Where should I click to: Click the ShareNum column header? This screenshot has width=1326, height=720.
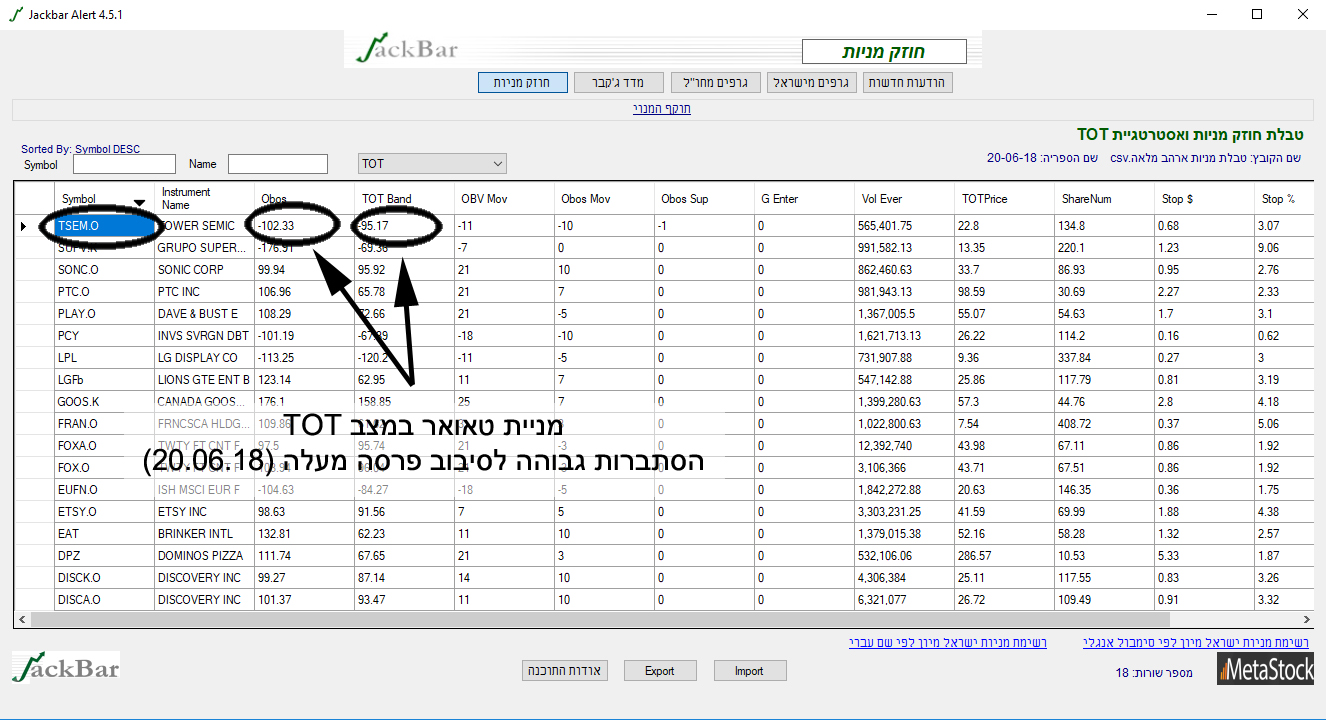click(x=1104, y=198)
